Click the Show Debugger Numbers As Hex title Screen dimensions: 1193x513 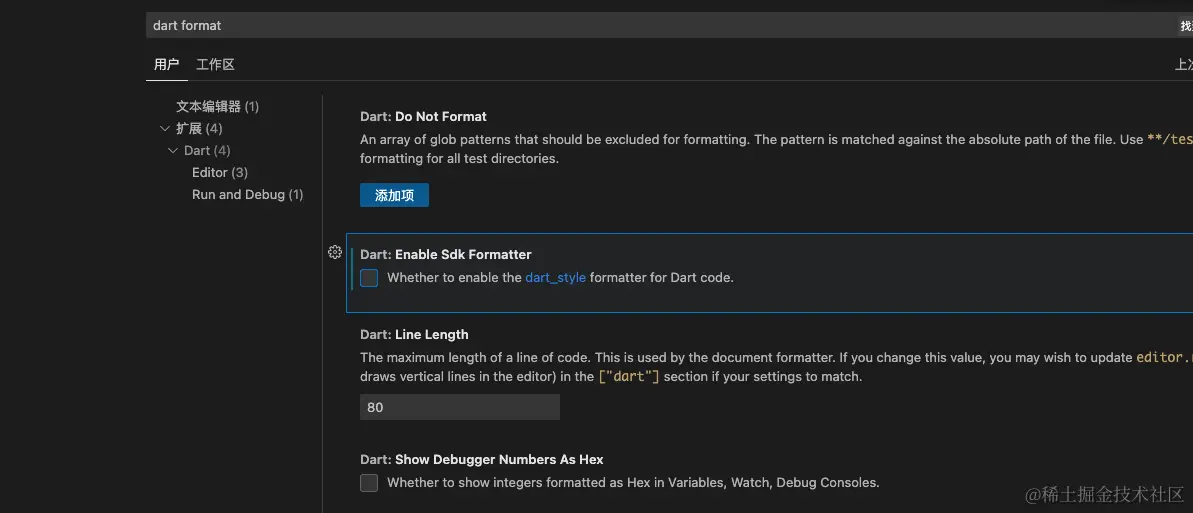[x=481, y=460]
